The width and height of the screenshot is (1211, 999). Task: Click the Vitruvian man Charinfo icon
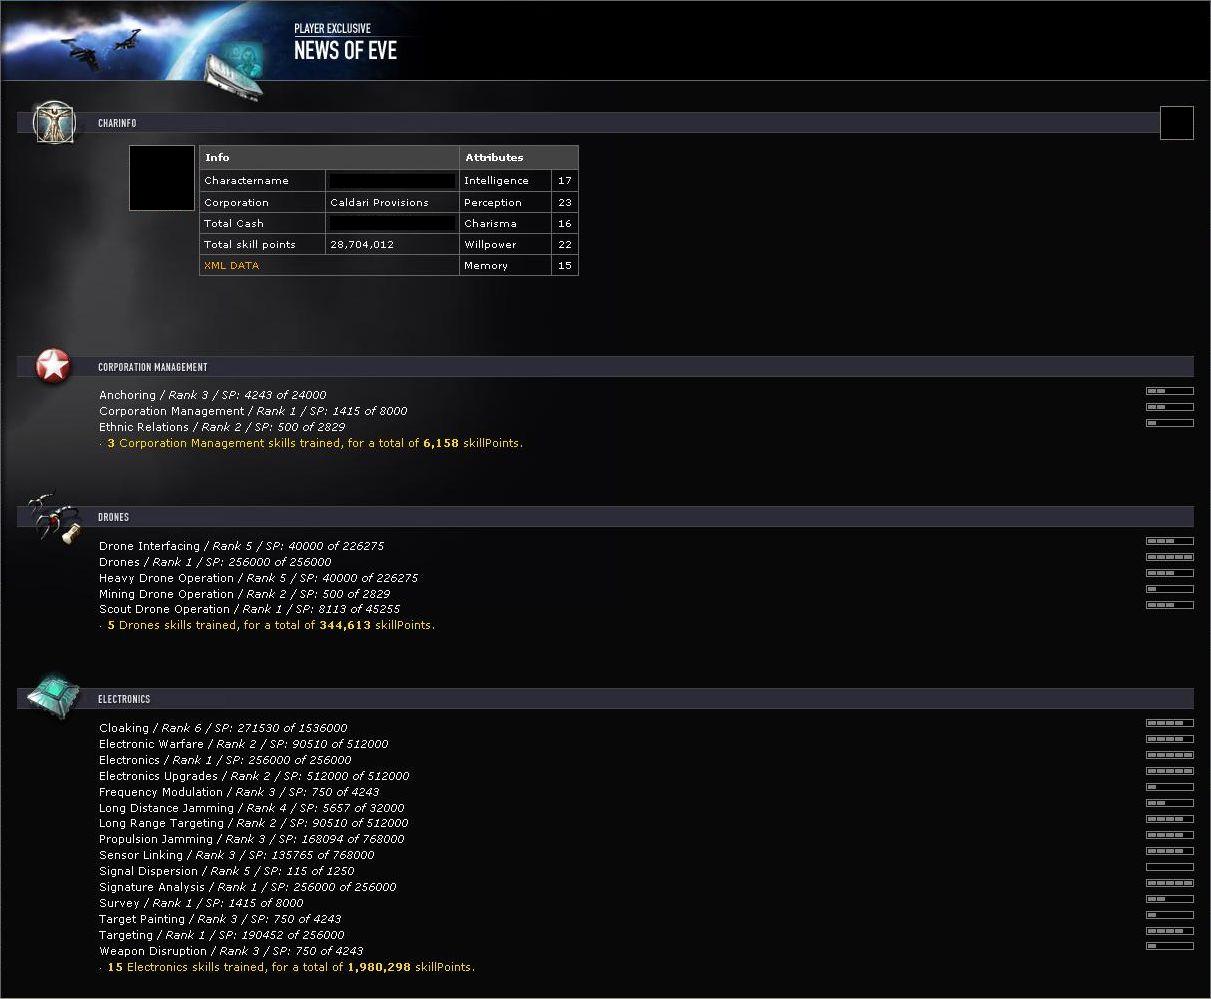click(x=54, y=122)
